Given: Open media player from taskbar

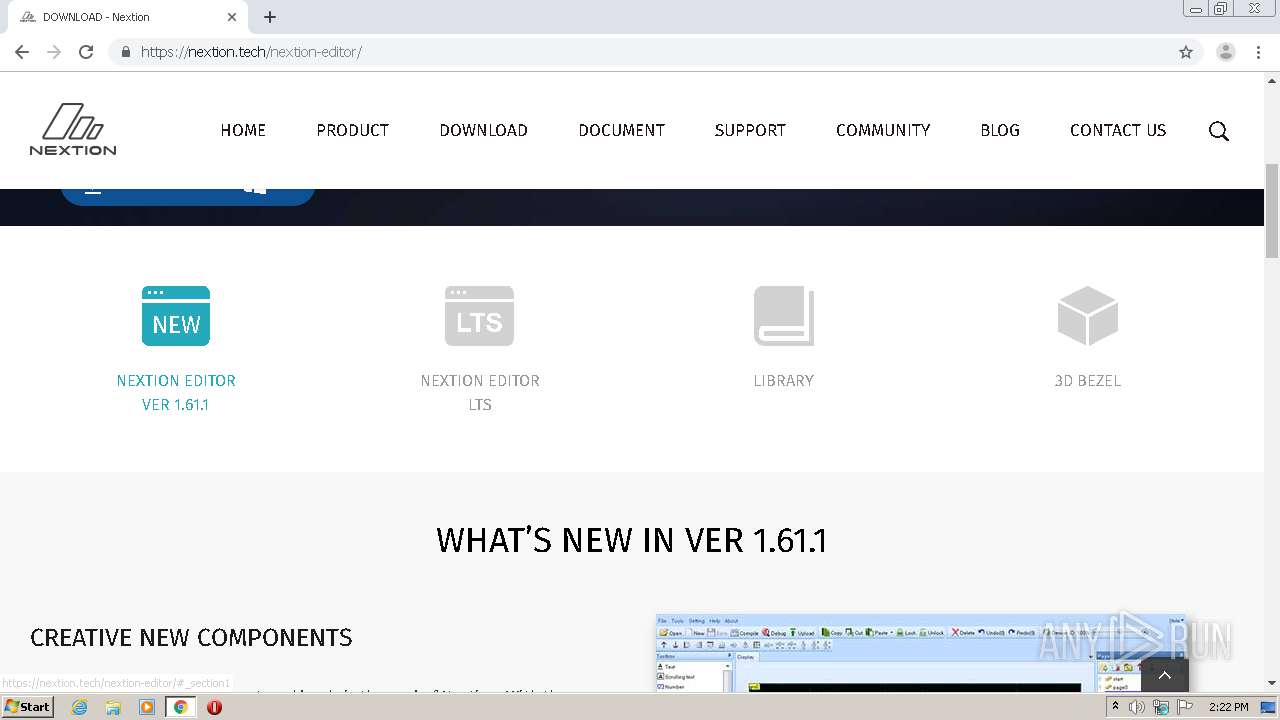Looking at the screenshot, I should pos(147,707).
